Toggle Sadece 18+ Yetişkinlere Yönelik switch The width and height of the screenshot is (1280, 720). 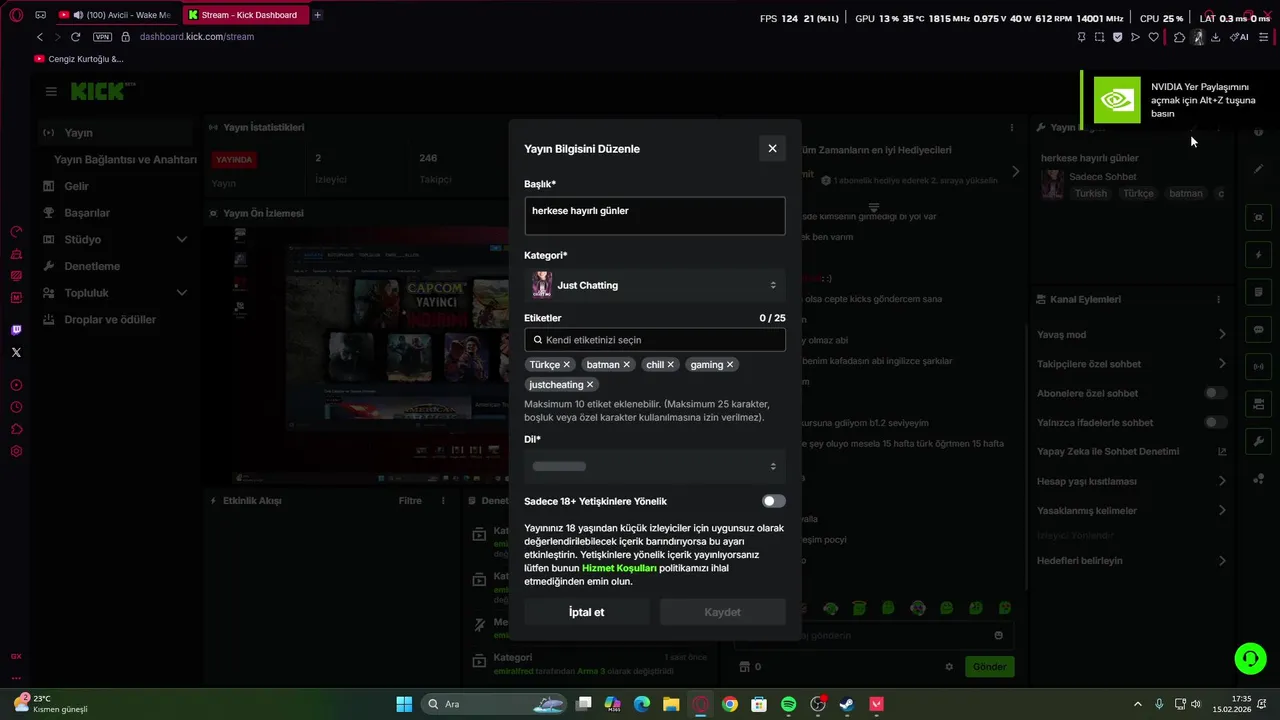[x=773, y=501]
